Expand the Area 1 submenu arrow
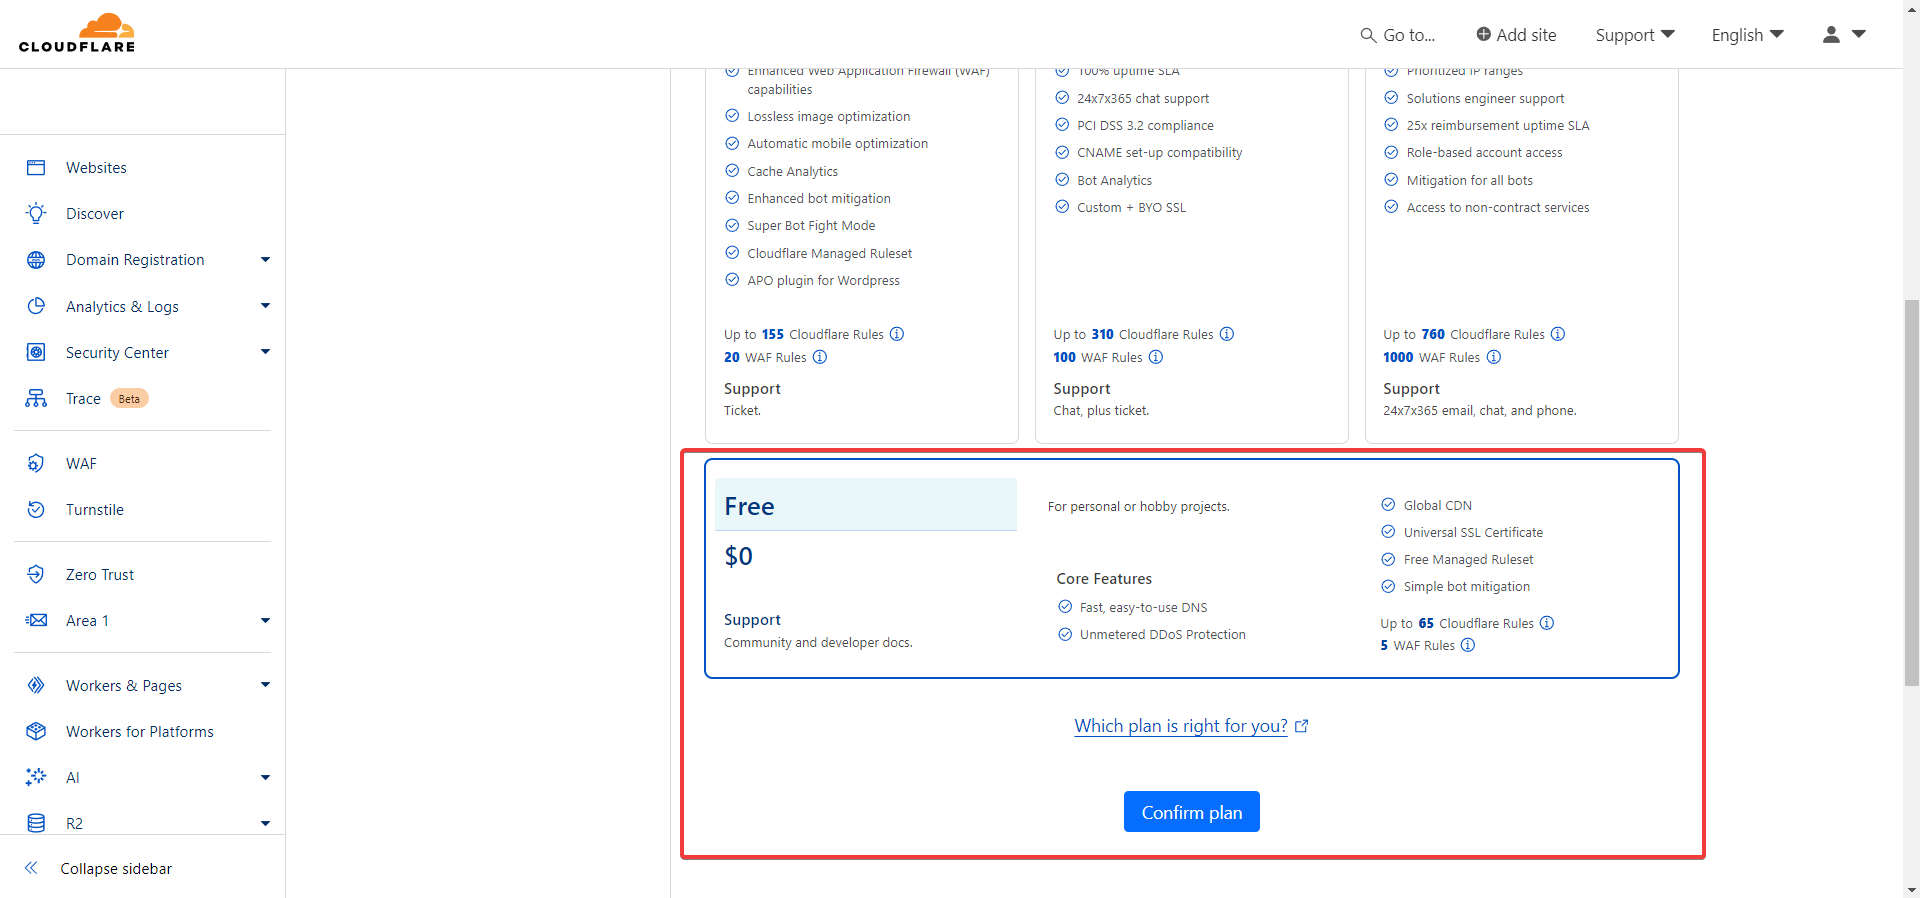 [x=265, y=620]
